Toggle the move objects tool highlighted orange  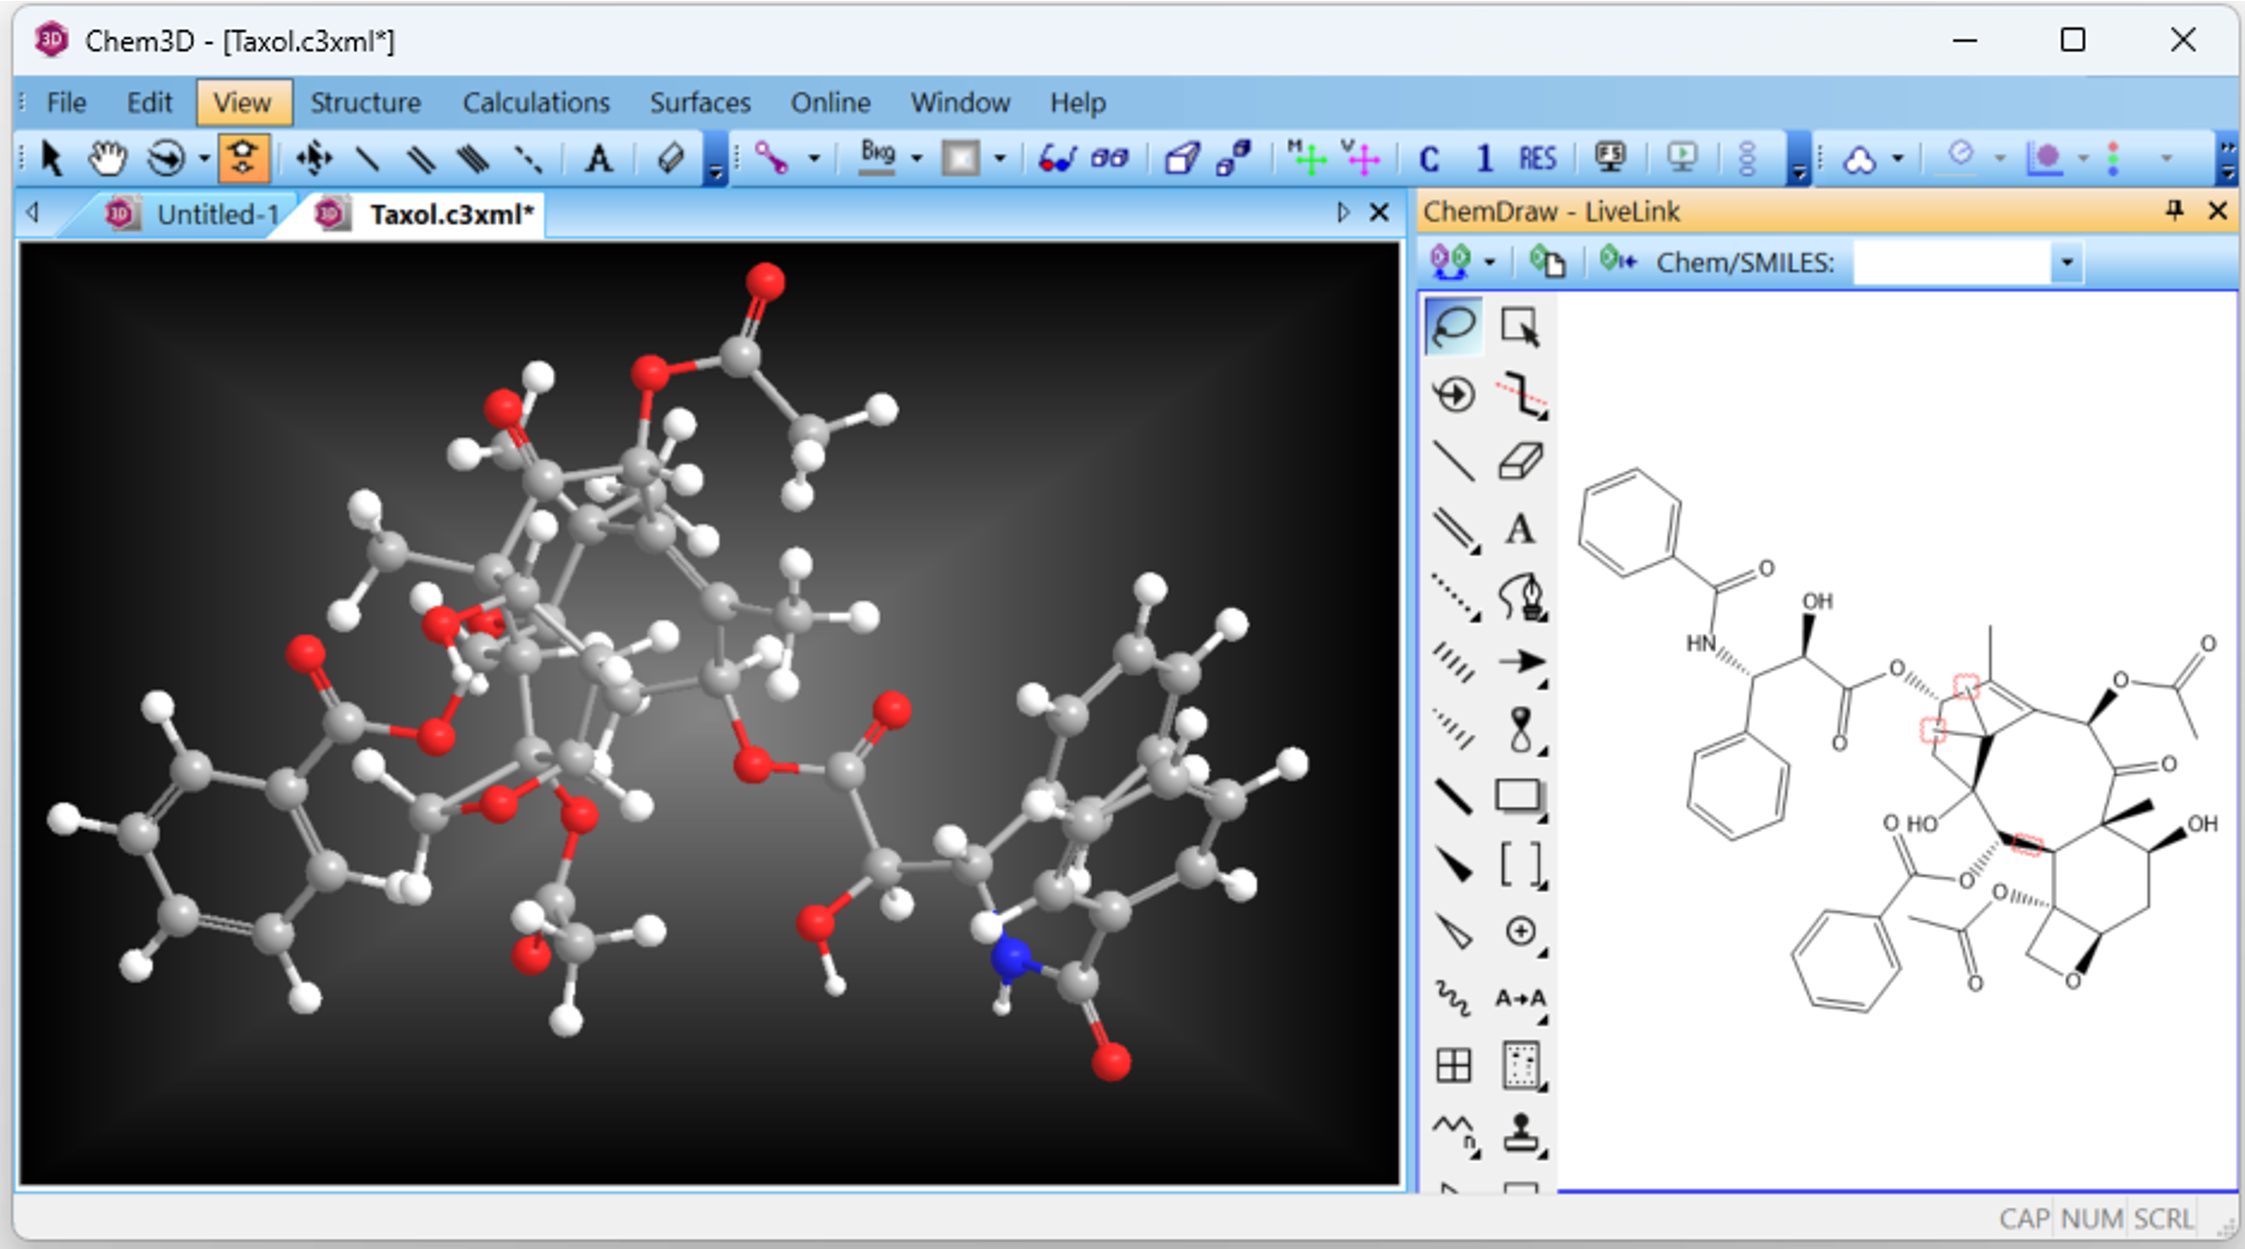coord(243,158)
